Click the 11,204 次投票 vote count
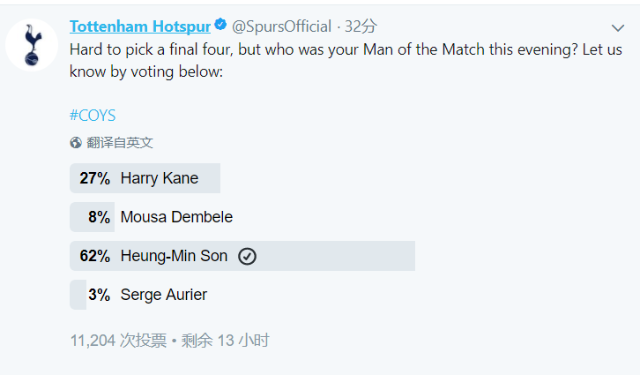The image size is (640, 375). [x=118, y=340]
